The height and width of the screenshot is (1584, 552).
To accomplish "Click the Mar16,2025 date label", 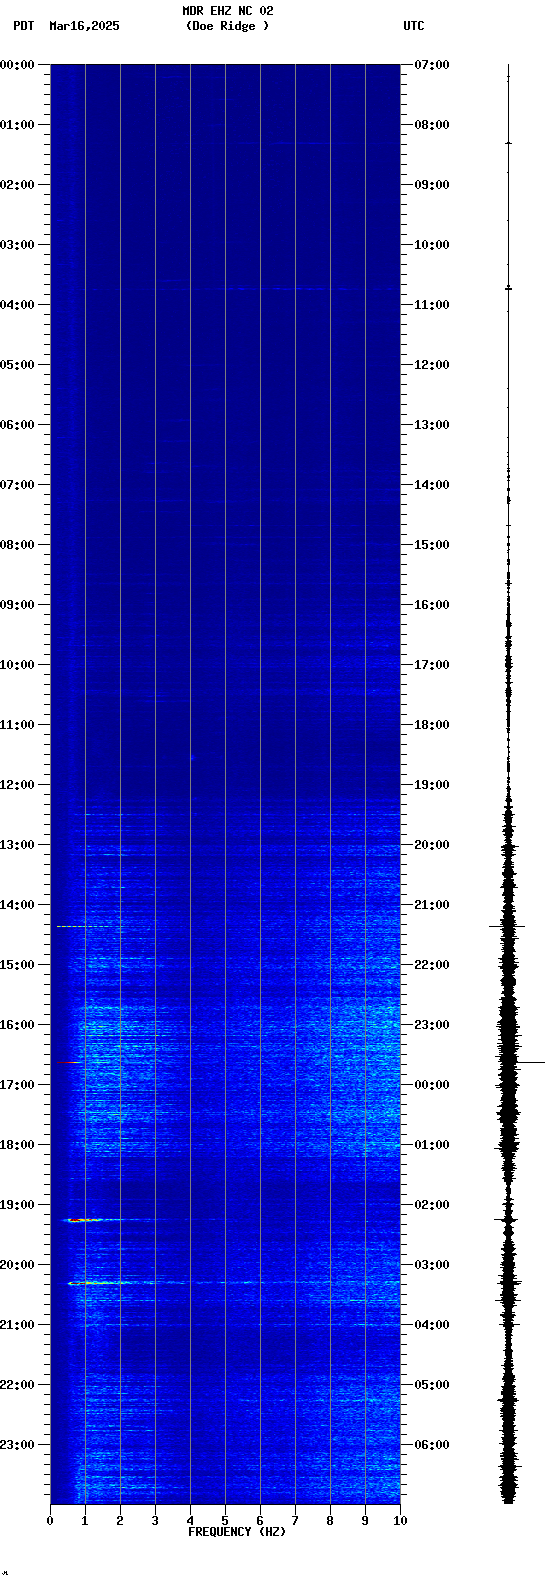I will point(84,26).
